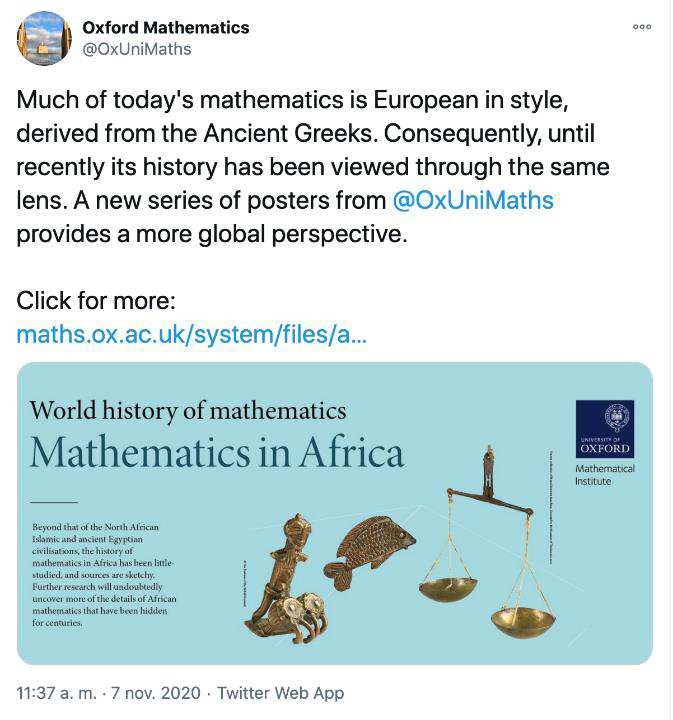
Task: Click the 'World history of mathematics' heading
Action: (x=188, y=410)
